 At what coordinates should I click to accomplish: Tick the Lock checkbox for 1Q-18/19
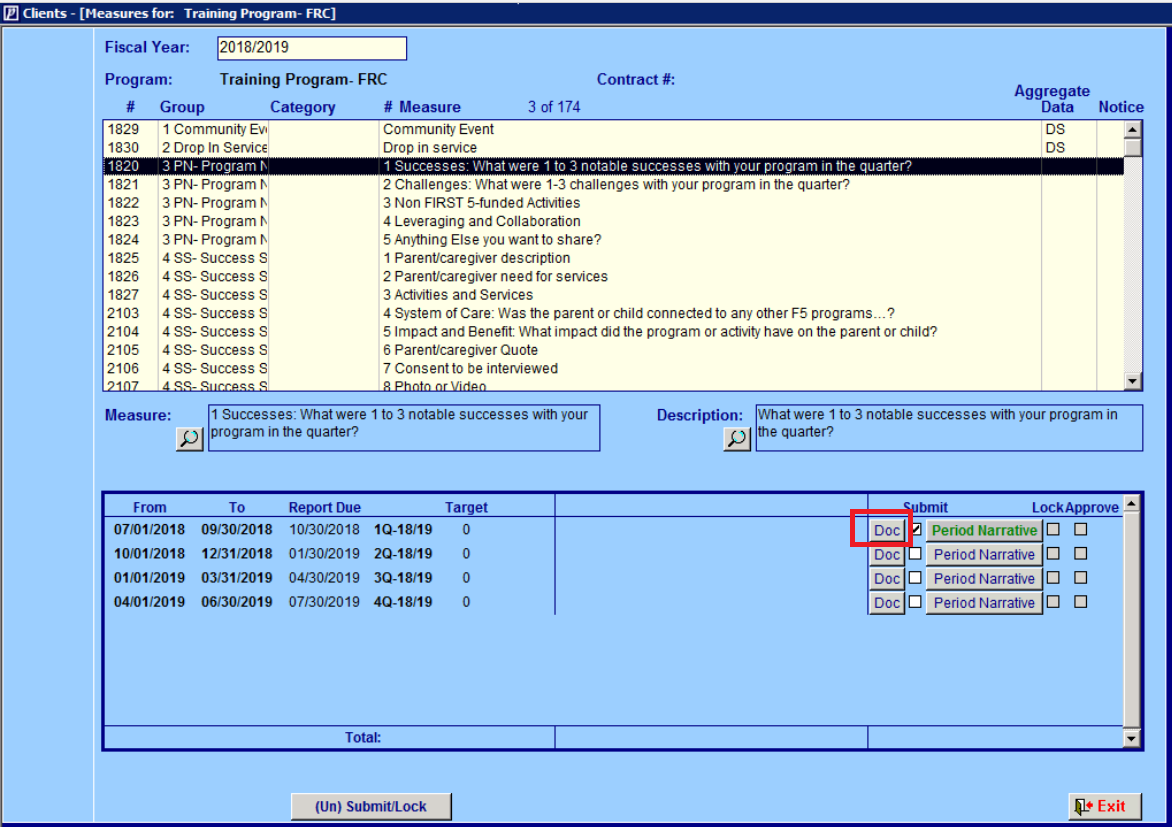coord(1053,529)
